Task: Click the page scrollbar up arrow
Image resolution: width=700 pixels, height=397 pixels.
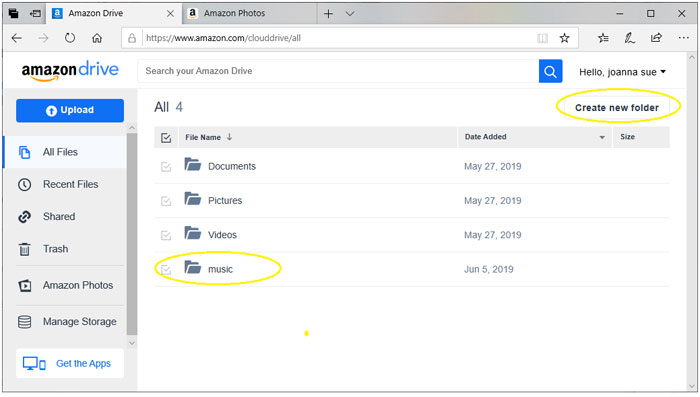Action: pyautogui.click(x=692, y=58)
